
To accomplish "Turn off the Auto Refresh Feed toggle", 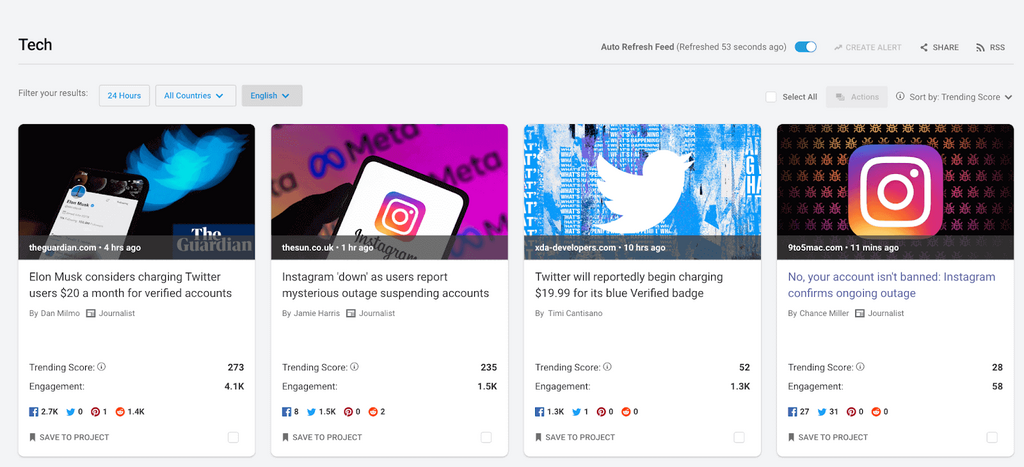I will click(805, 47).
